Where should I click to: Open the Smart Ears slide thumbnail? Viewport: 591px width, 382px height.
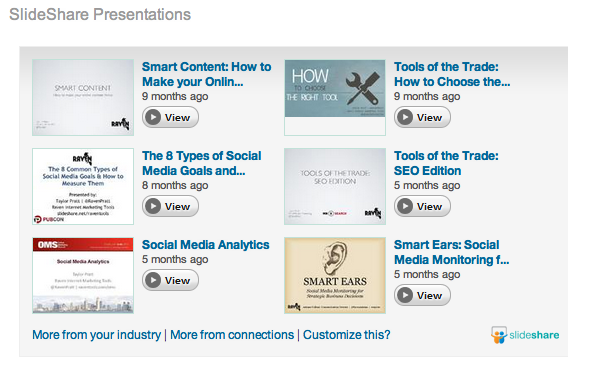335,275
